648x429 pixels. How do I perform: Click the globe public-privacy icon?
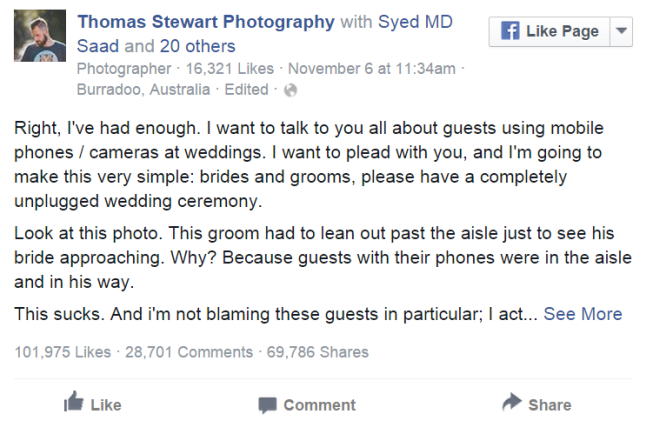[291, 90]
